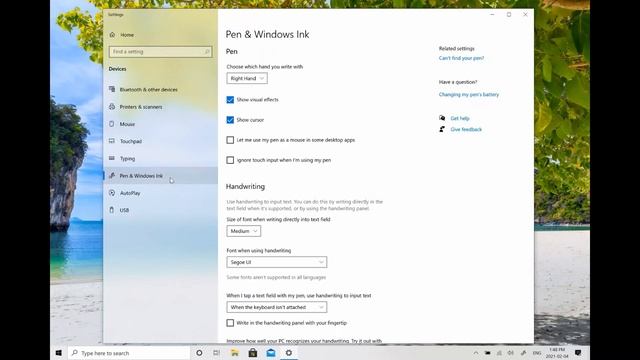Click the Touchpad icon in sidebar
The image size is (640, 360).
(x=112, y=141)
